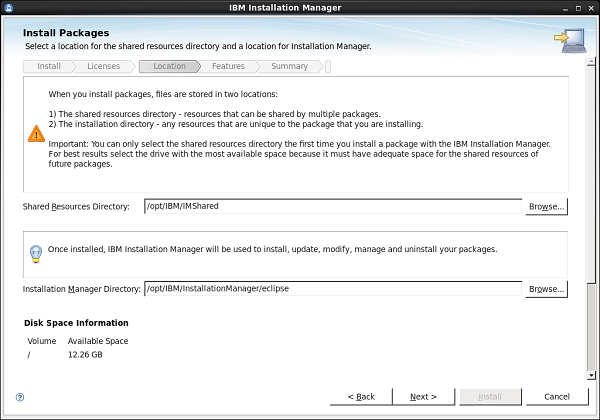Select the Location step tab
600x420 pixels.
170,66
